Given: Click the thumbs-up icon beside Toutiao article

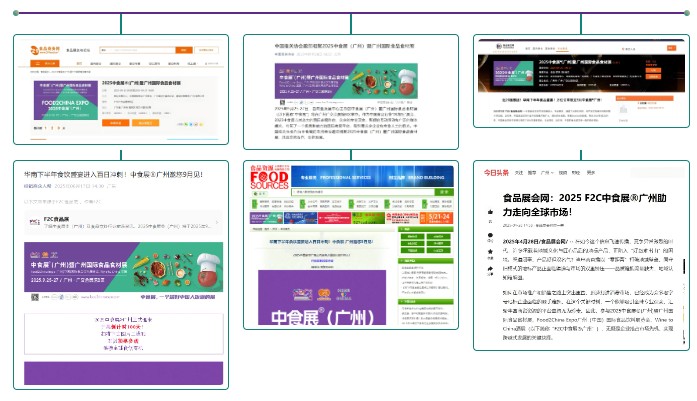Looking at the screenshot, I should coord(490,213).
